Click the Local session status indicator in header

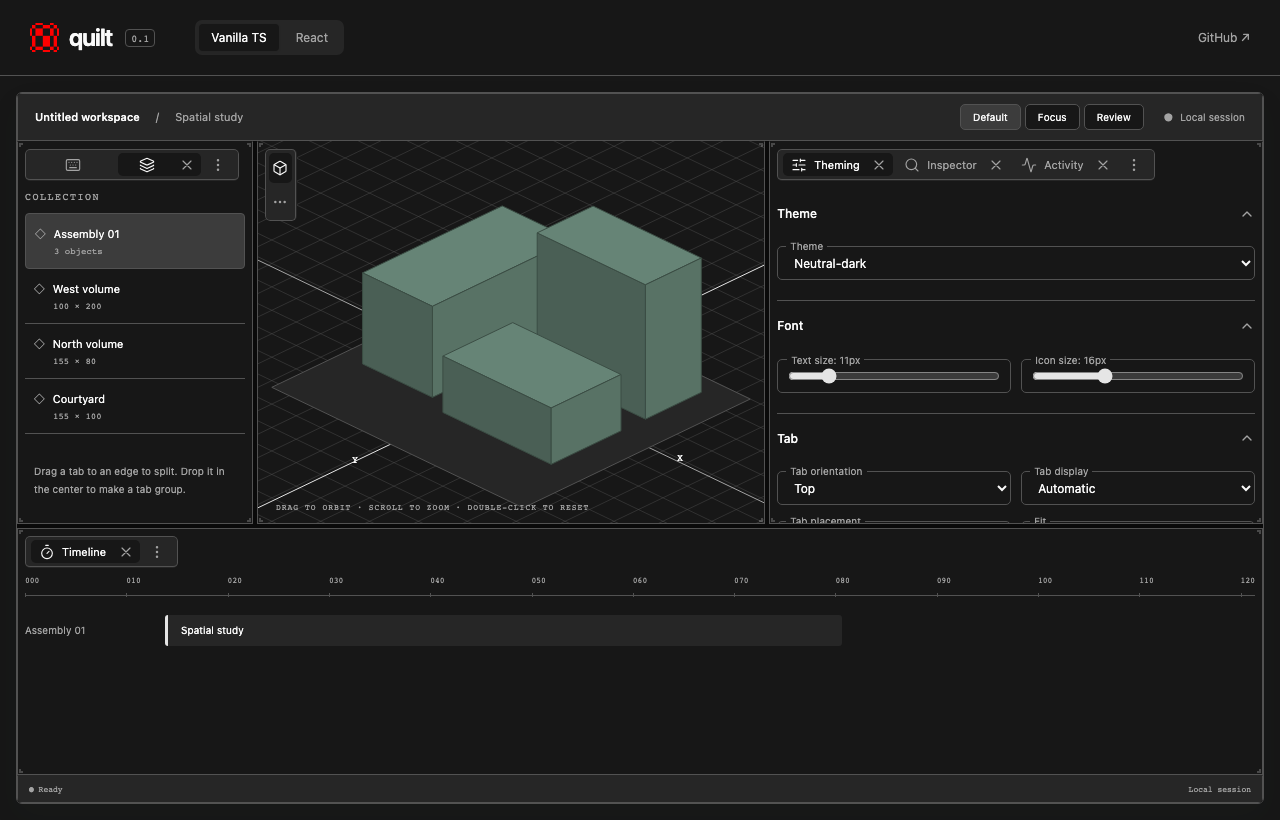click(1204, 117)
